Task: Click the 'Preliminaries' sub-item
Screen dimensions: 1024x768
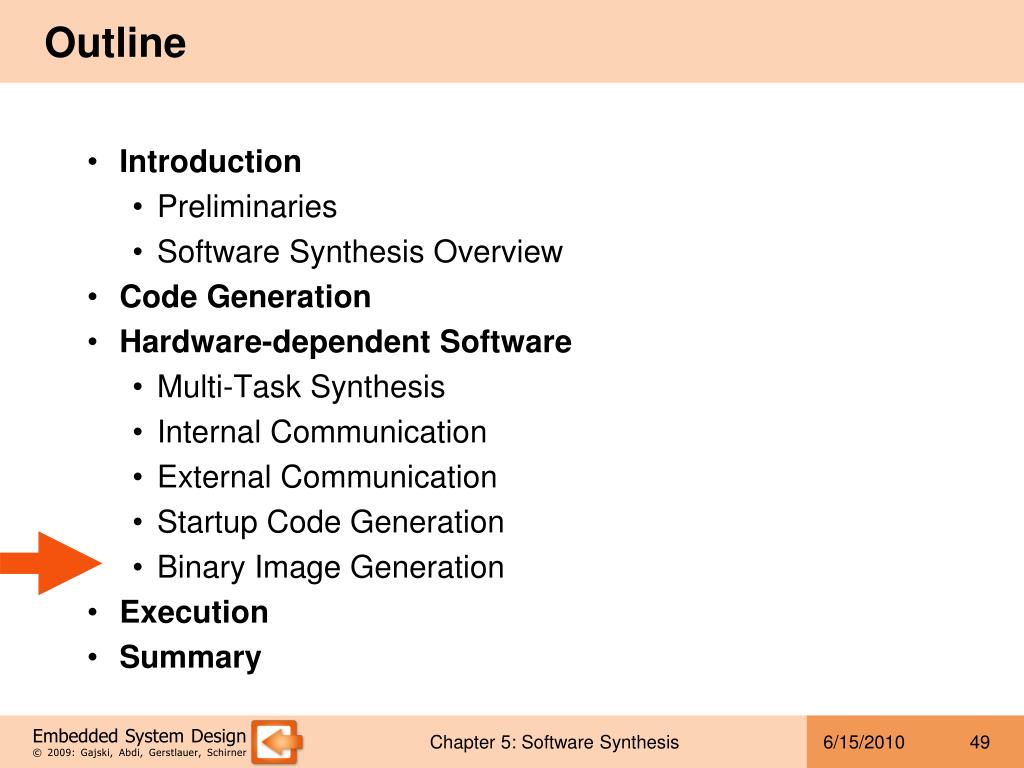Action: pyautogui.click(x=248, y=206)
